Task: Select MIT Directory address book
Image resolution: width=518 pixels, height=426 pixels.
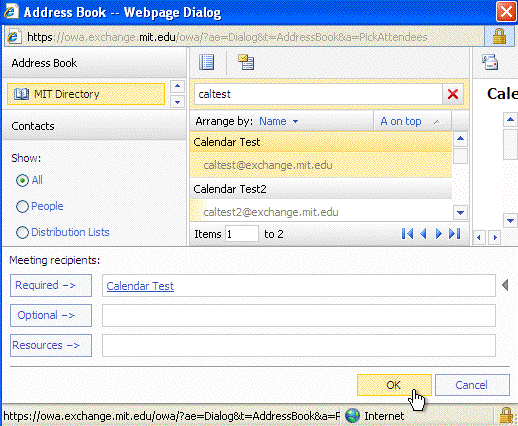Action: [x=86, y=94]
